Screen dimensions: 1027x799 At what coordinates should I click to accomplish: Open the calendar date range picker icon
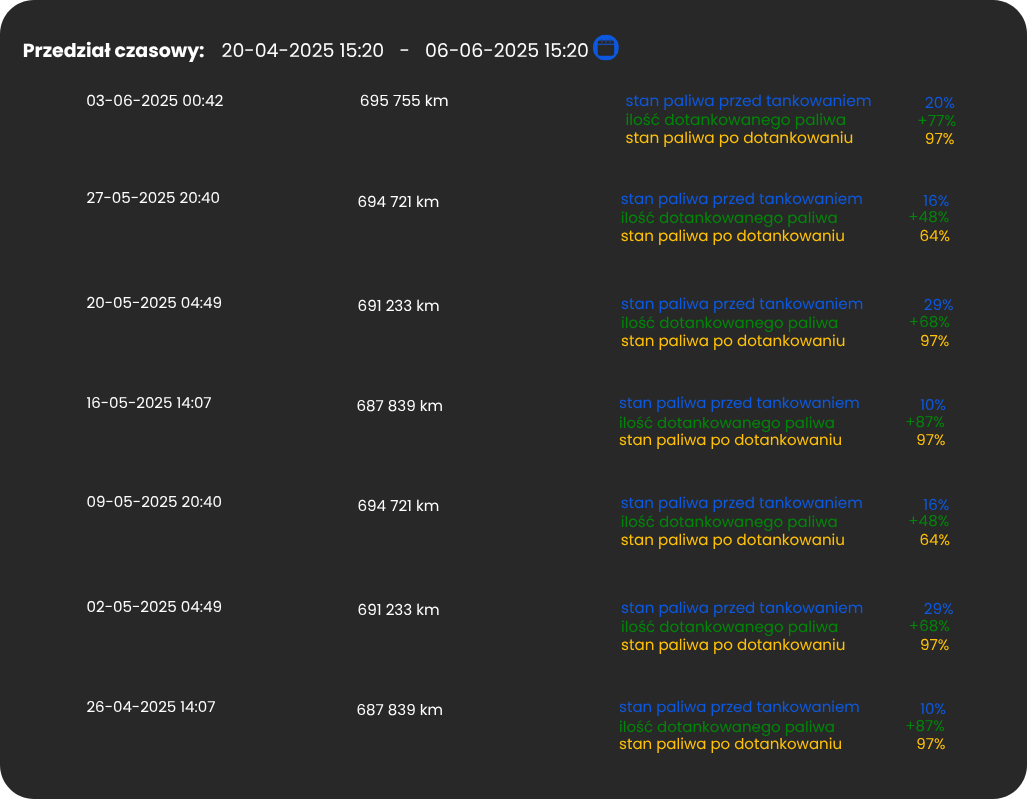pyautogui.click(x=606, y=48)
